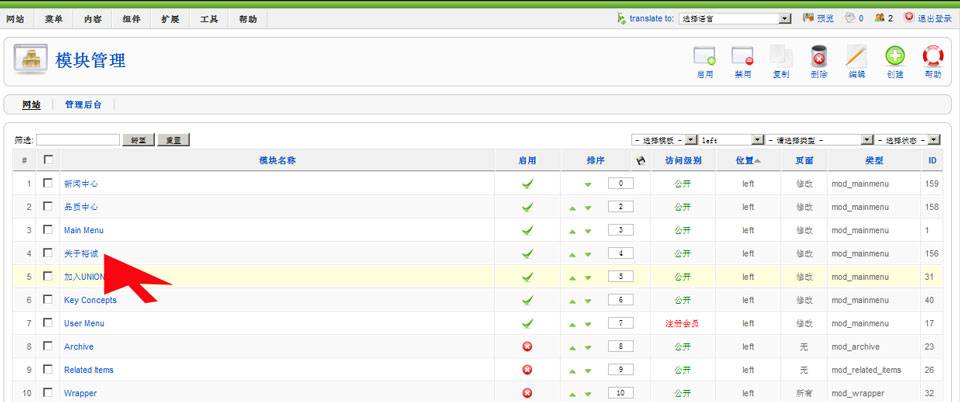960x402 pixels.
Task: Click the 复制 (copy) toolbar icon
Action: tap(781, 57)
